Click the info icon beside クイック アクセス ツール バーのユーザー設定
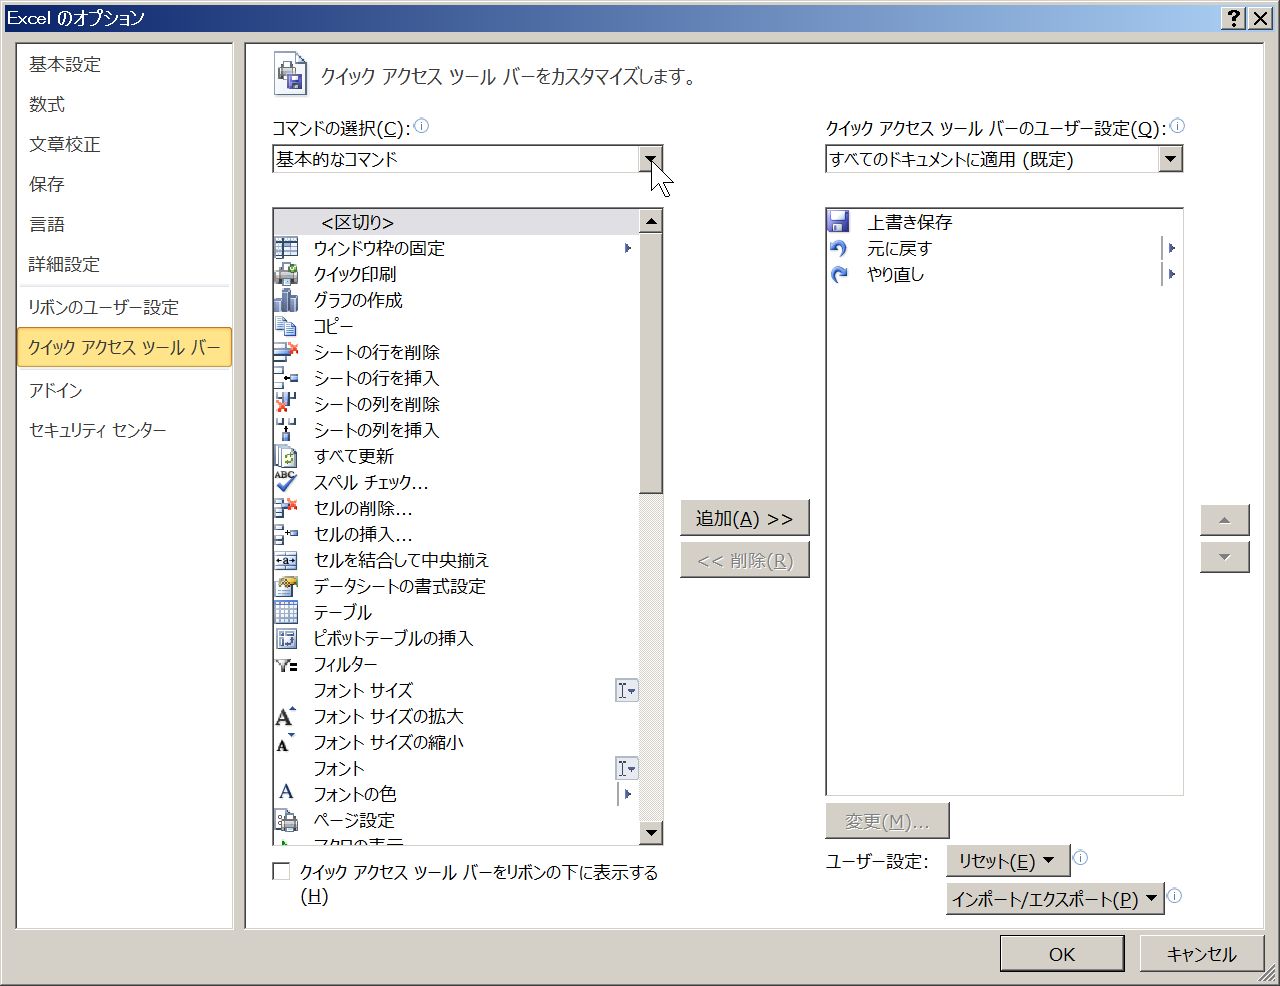This screenshot has height=986, width=1280. pos(1177,126)
